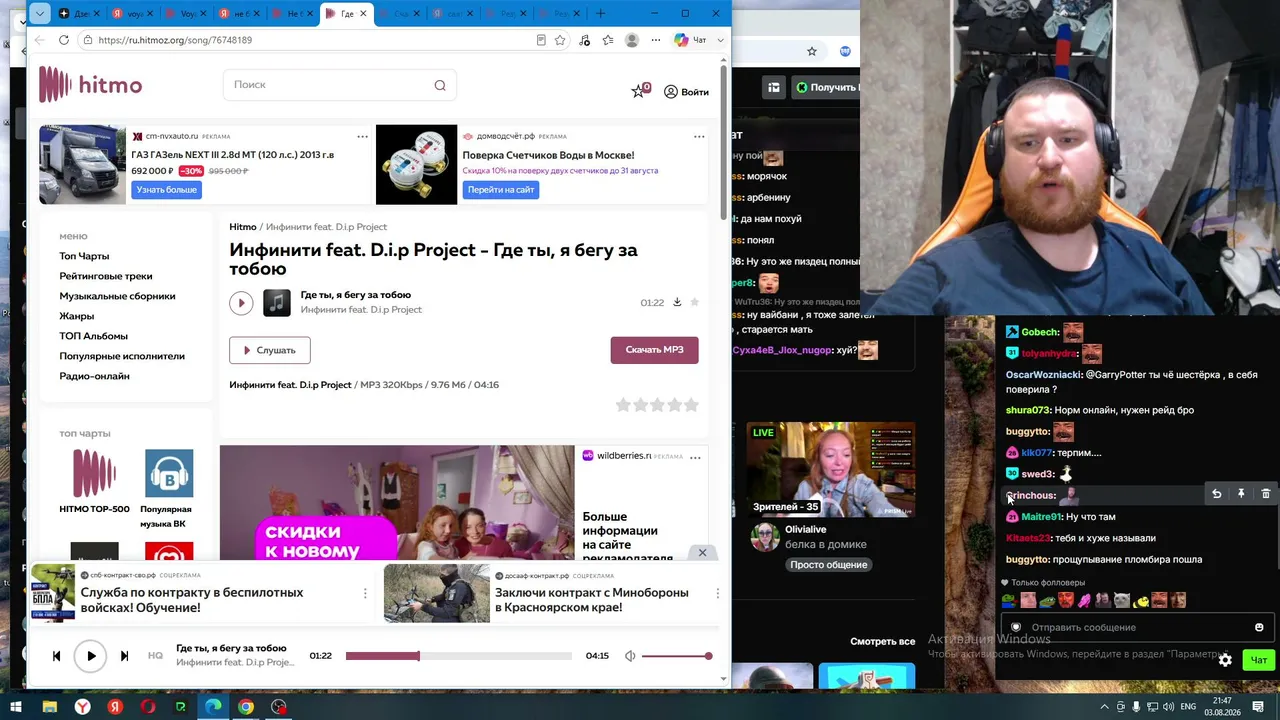The image size is (1280, 720).
Task: Open Радио-онлайн menu item
Action: [94, 376]
